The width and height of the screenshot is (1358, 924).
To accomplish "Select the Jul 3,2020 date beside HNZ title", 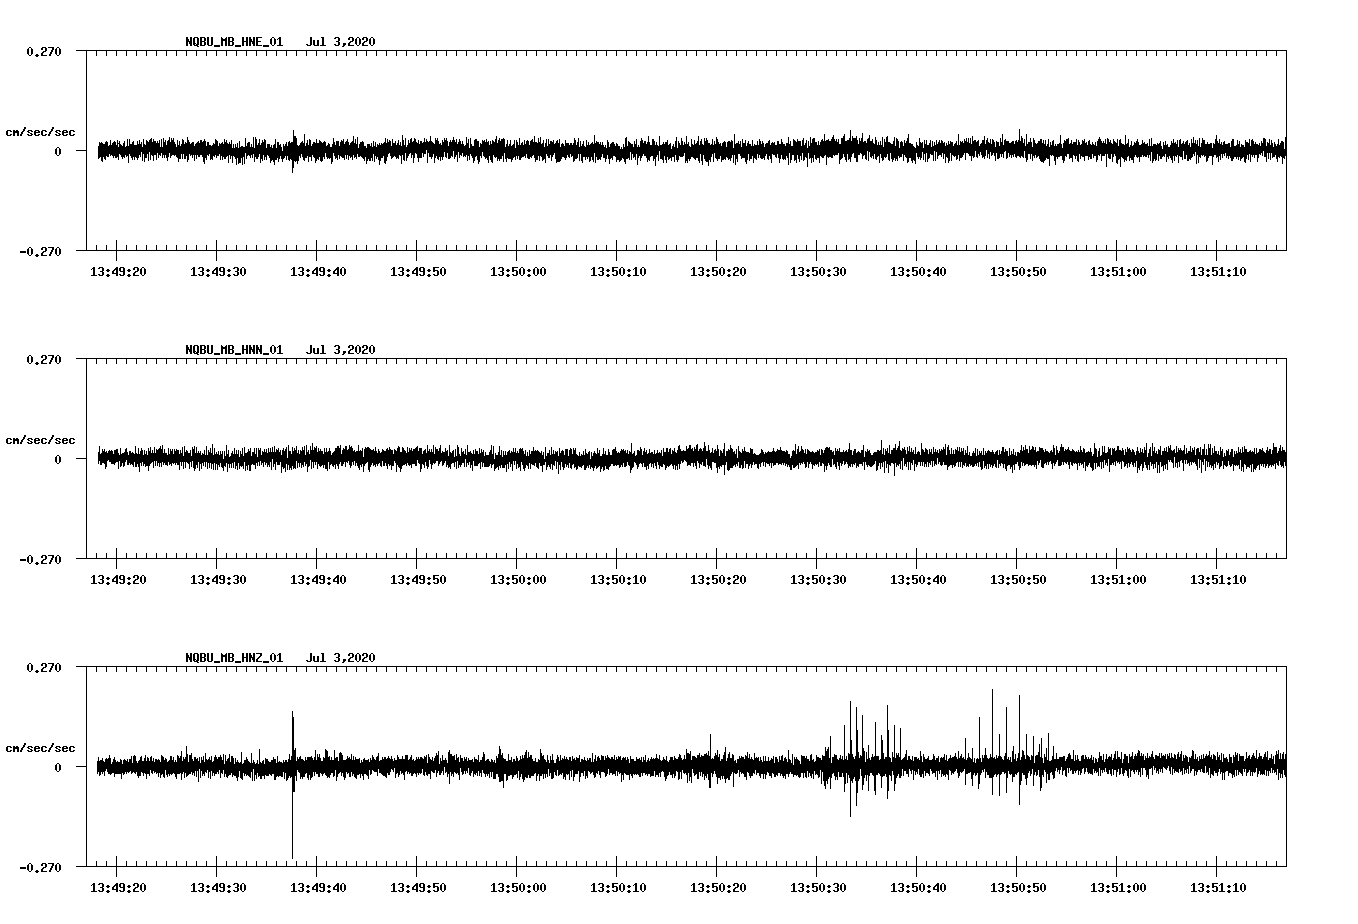I will 341,658.
